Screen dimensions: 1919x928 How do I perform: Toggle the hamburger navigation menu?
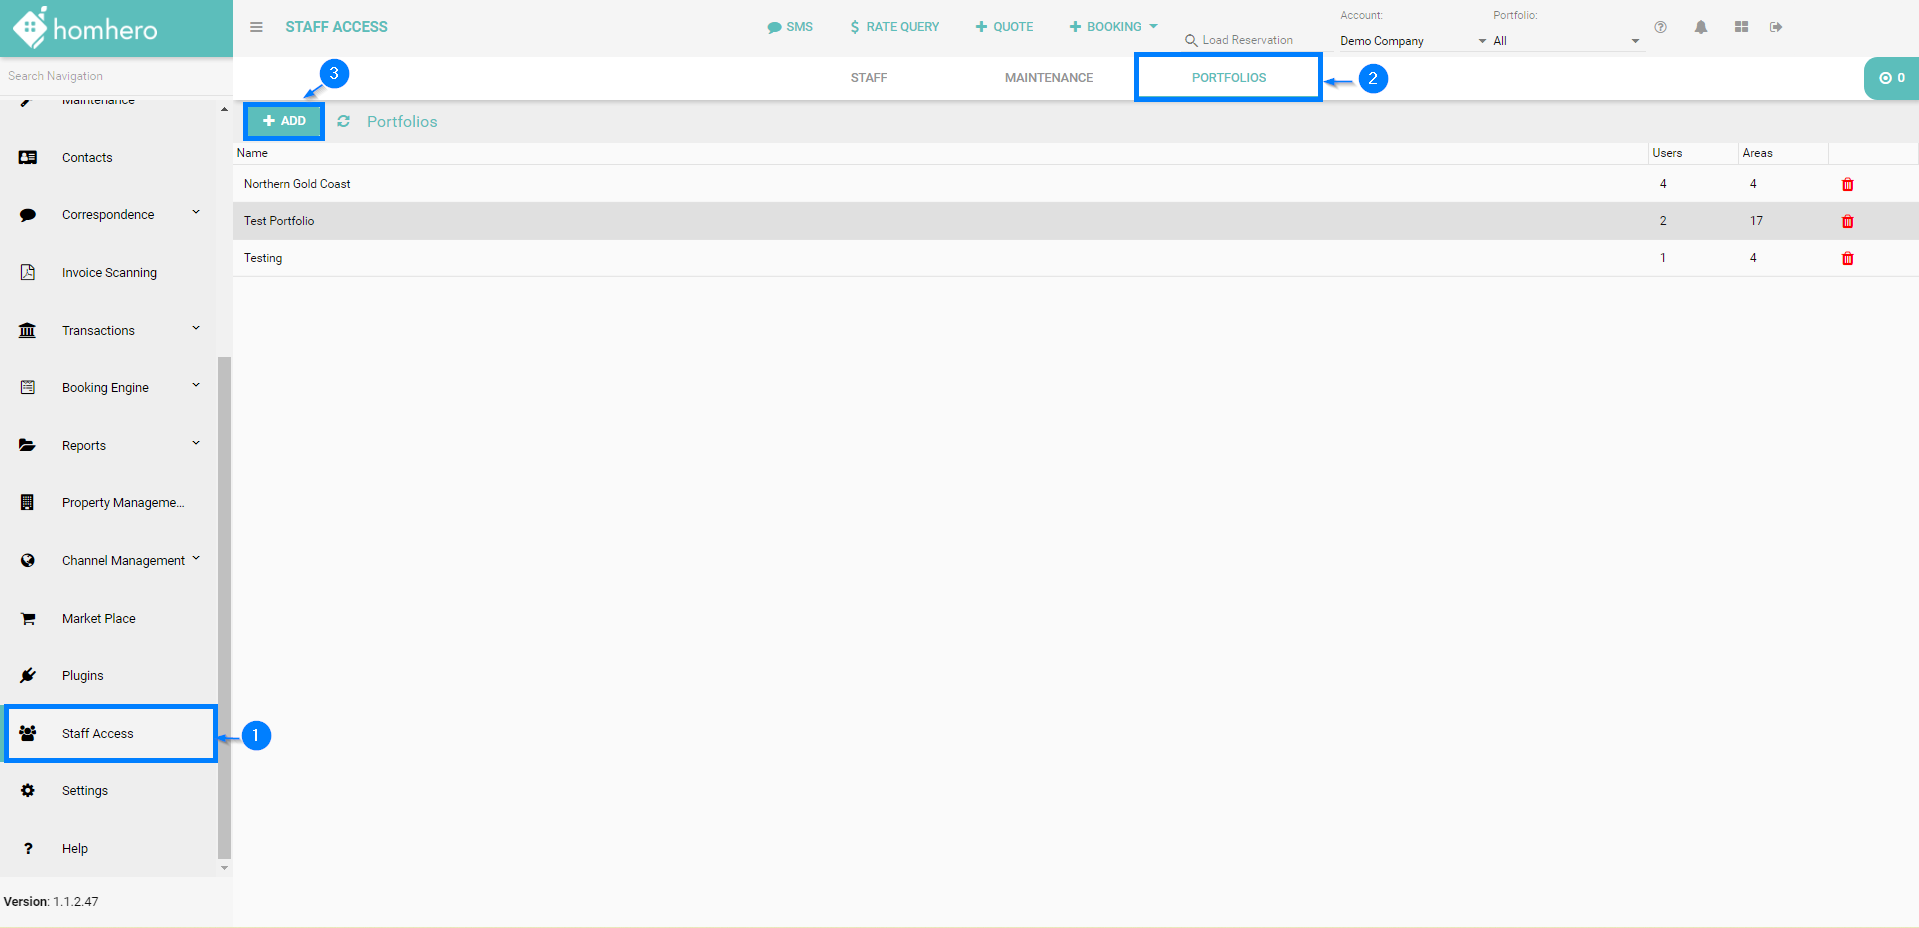click(256, 27)
